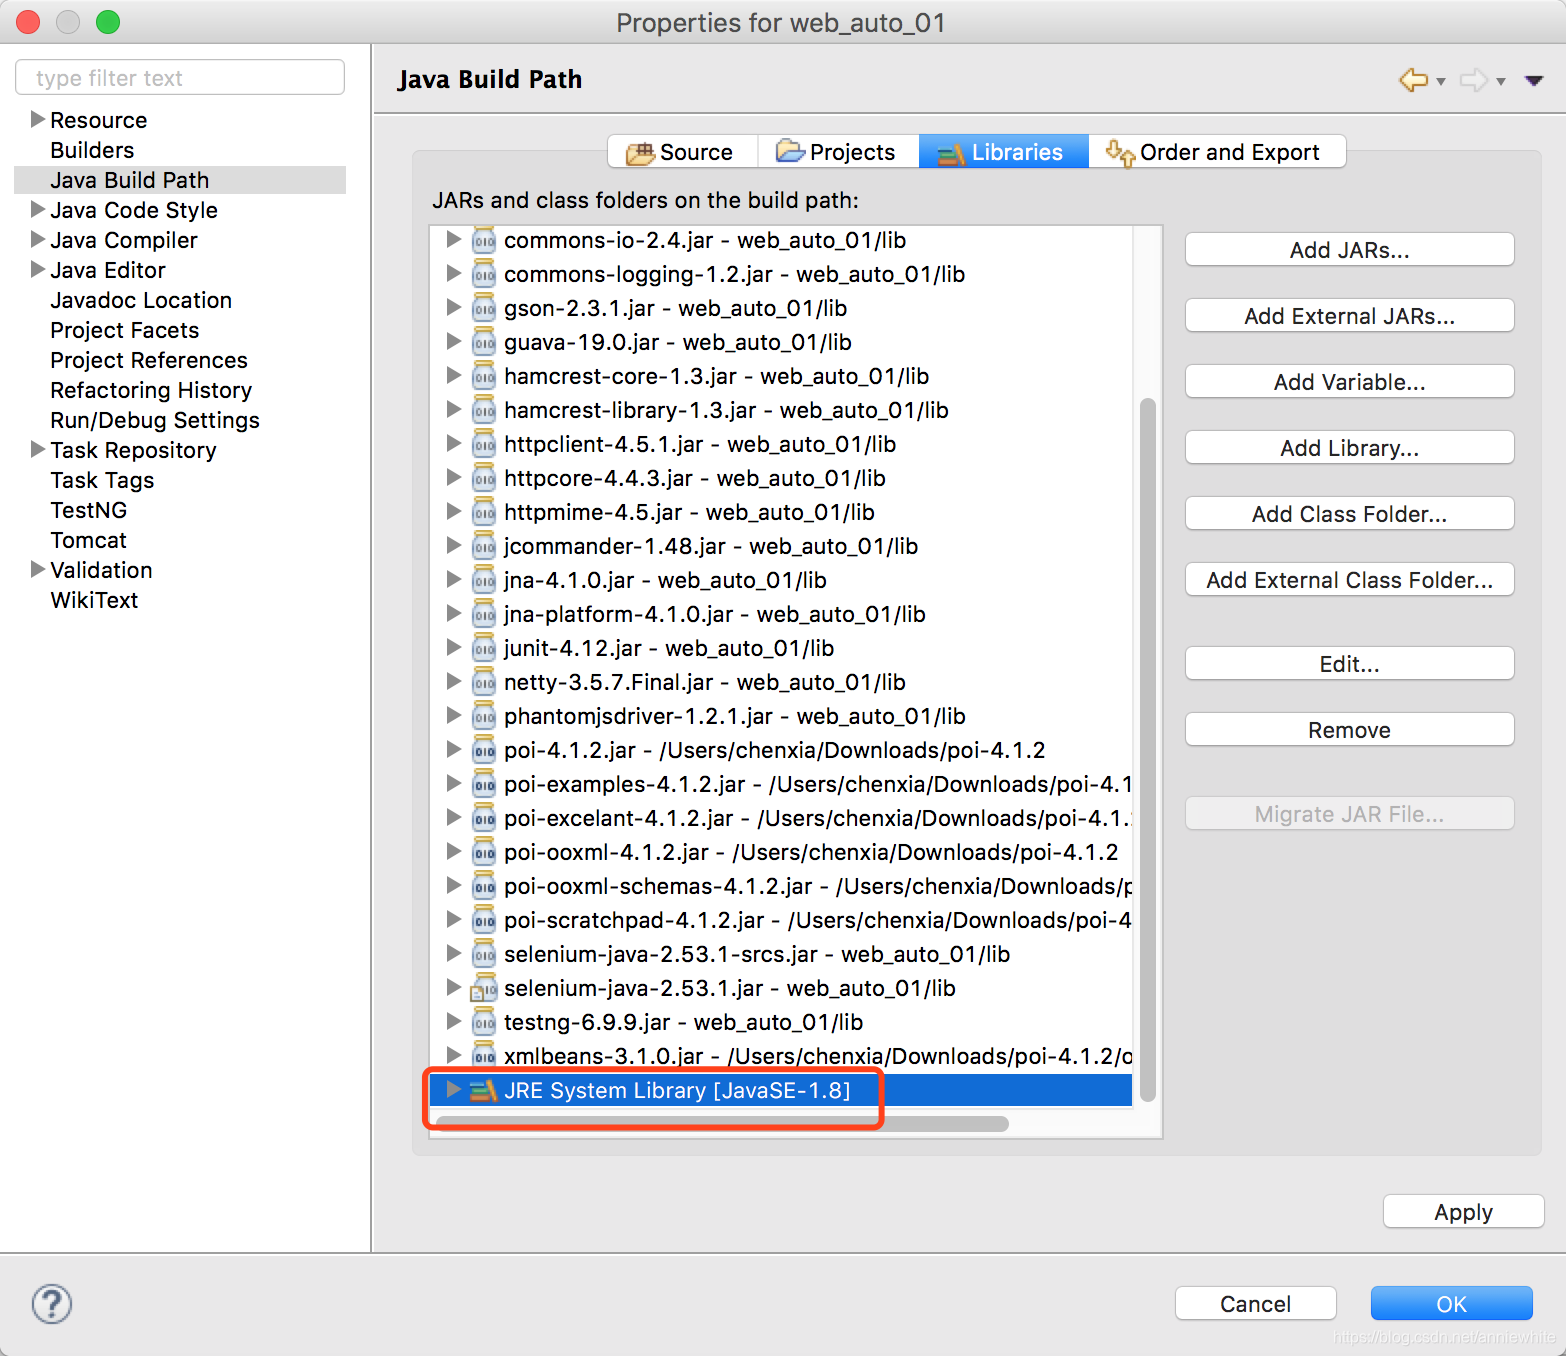The image size is (1566, 1356).
Task: Click jar icon of gson-2.3.1.jar
Action: point(484,308)
